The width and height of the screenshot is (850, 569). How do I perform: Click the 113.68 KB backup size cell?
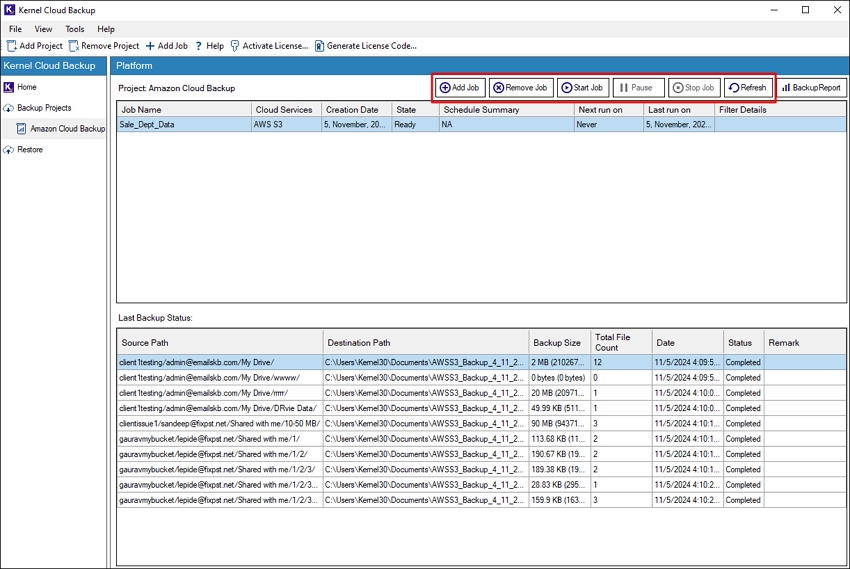(x=559, y=439)
